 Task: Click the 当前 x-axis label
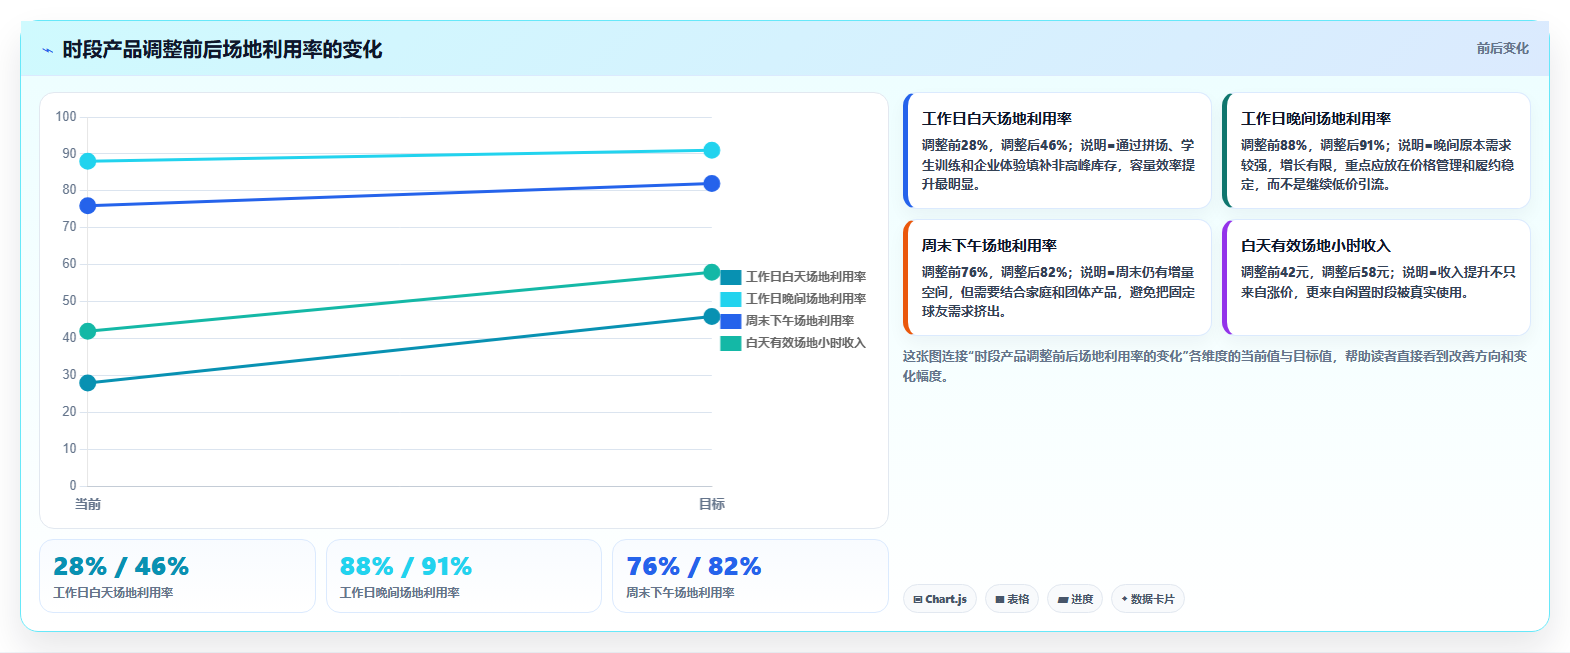(88, 504)
